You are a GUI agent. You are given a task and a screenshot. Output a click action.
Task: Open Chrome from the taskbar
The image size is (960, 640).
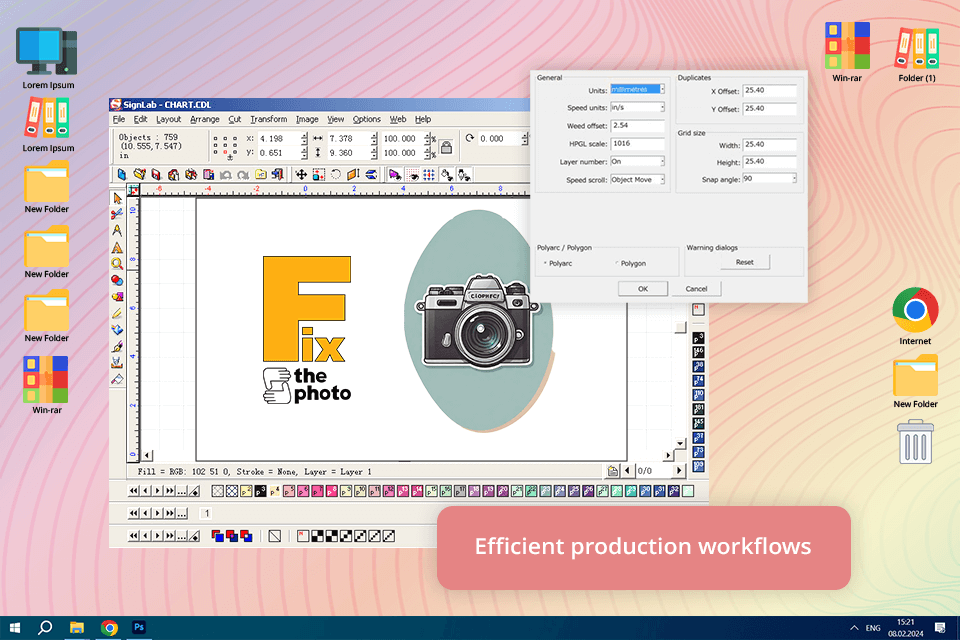(x=109, y=627)
